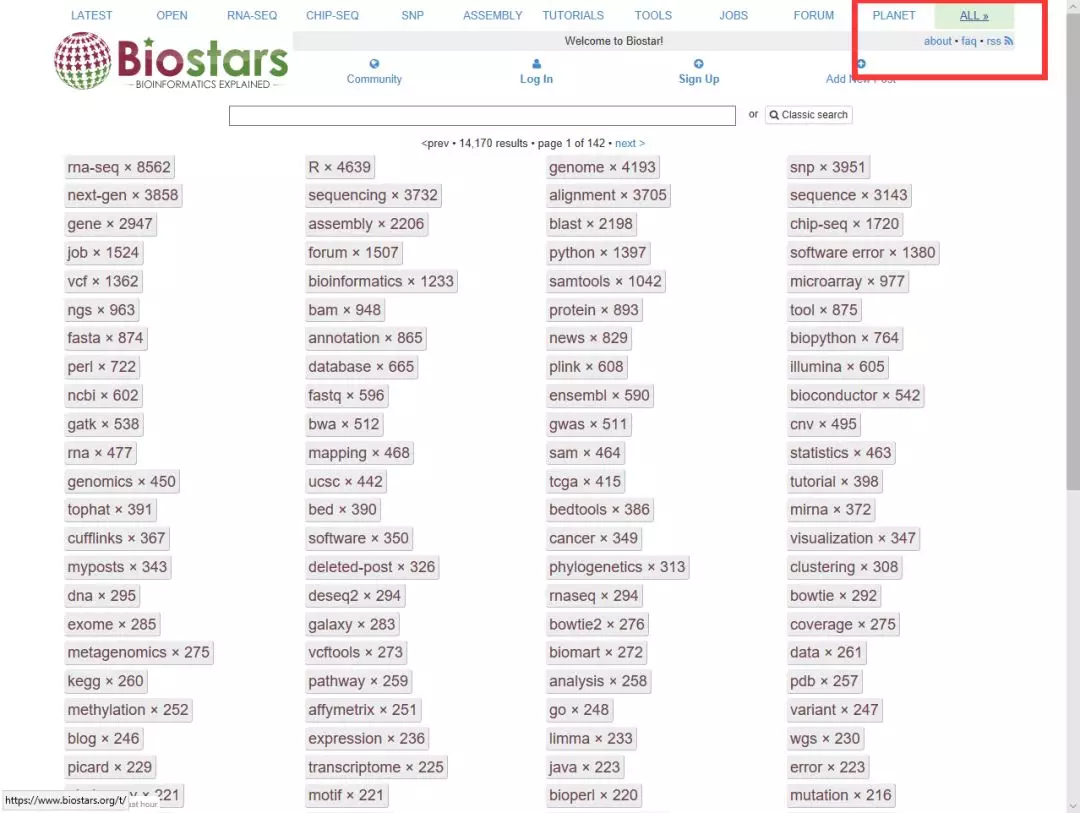Click the about link
Image resolution: width=1080 pixels, height=813 pixels.
(x=937, y=41)
